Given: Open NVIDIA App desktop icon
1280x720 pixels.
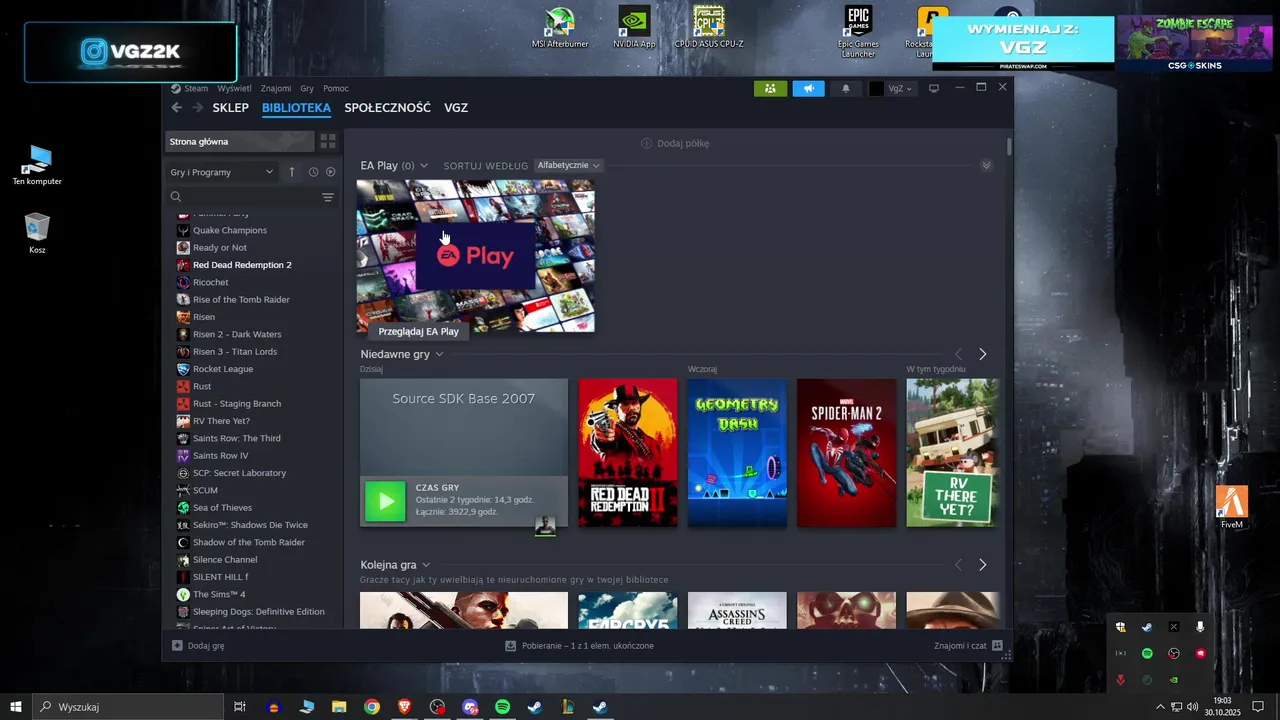Looking at the screenshot, I should point(634,28).
